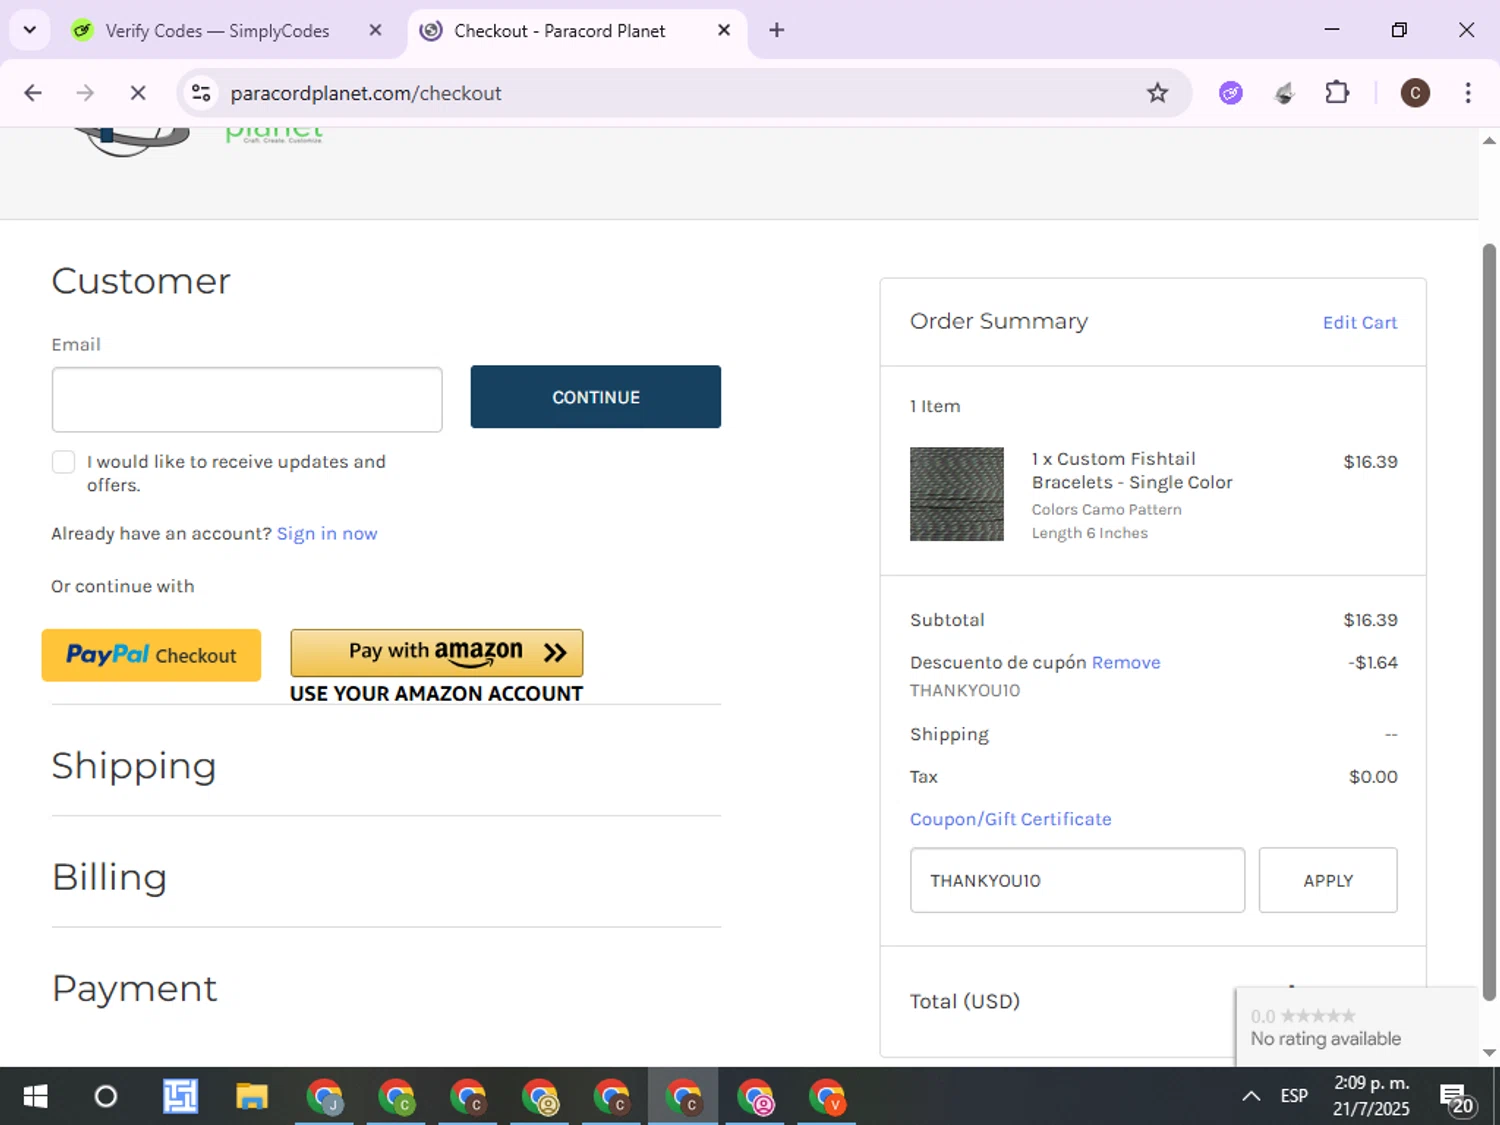1500x1125 pixels.
Task: Click the gray bird extension icon
Action: (1285, 93)
